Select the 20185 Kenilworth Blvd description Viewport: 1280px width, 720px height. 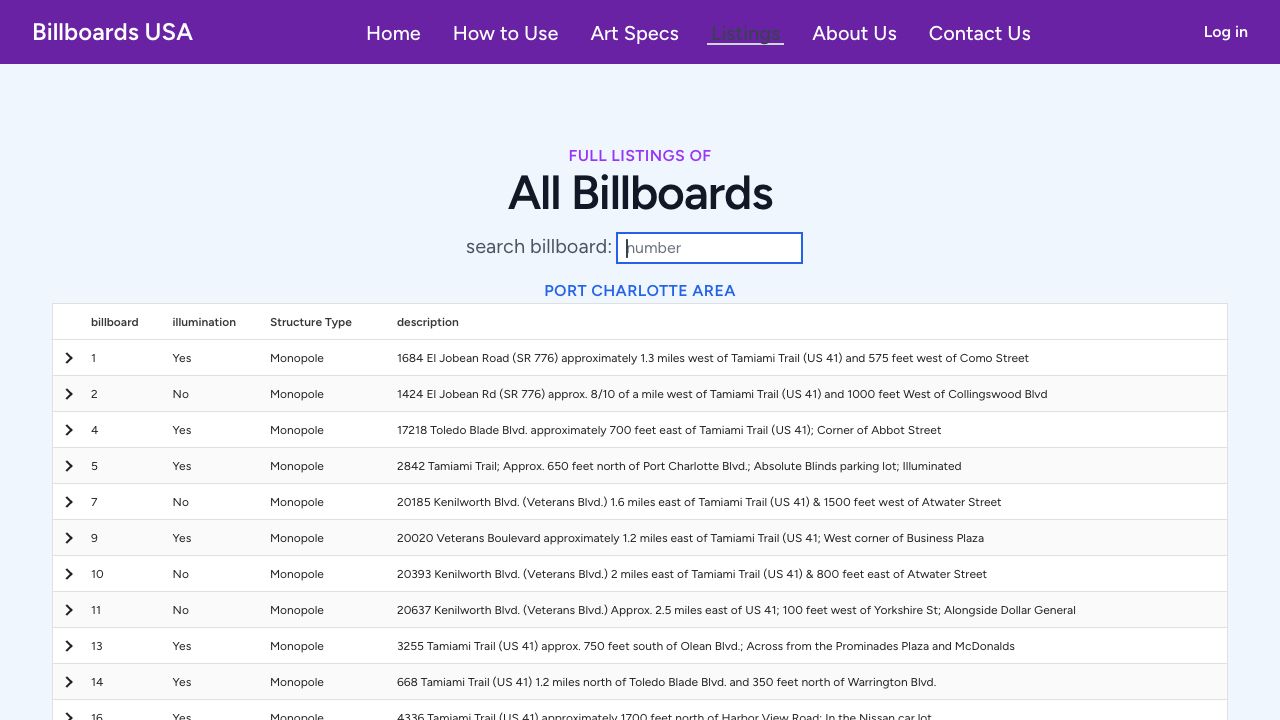point(699,502)
